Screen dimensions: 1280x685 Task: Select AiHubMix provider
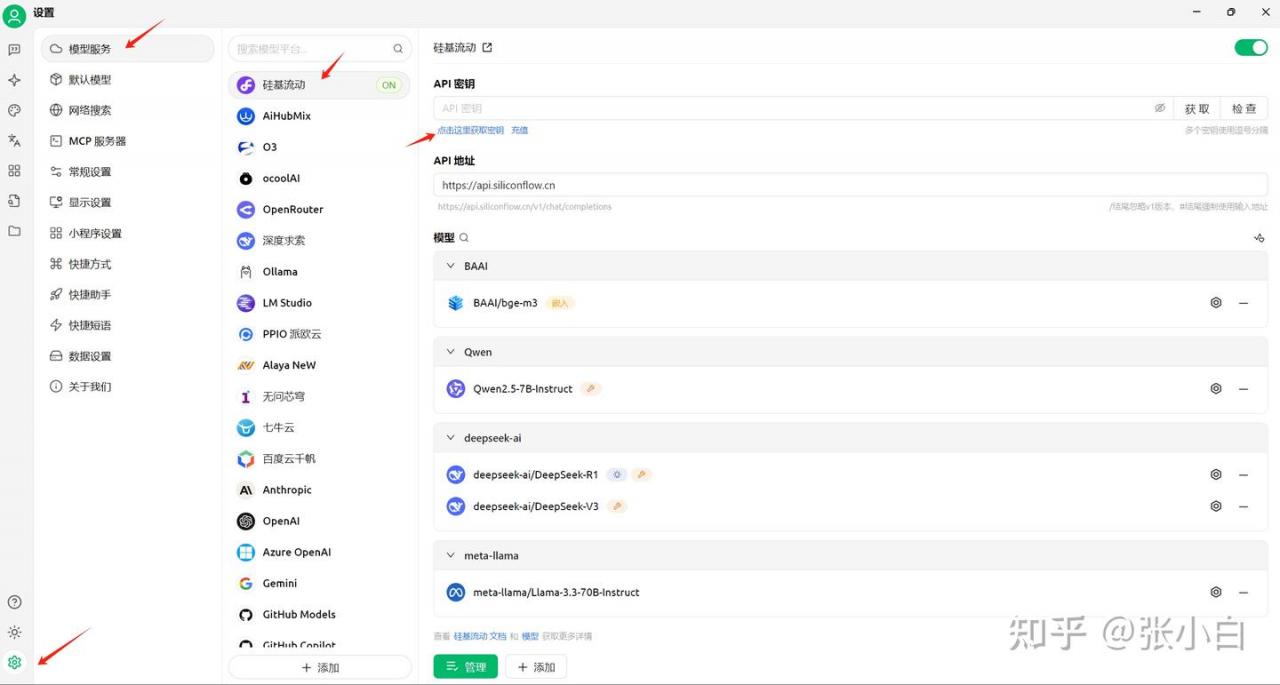[x=320, y=116]
